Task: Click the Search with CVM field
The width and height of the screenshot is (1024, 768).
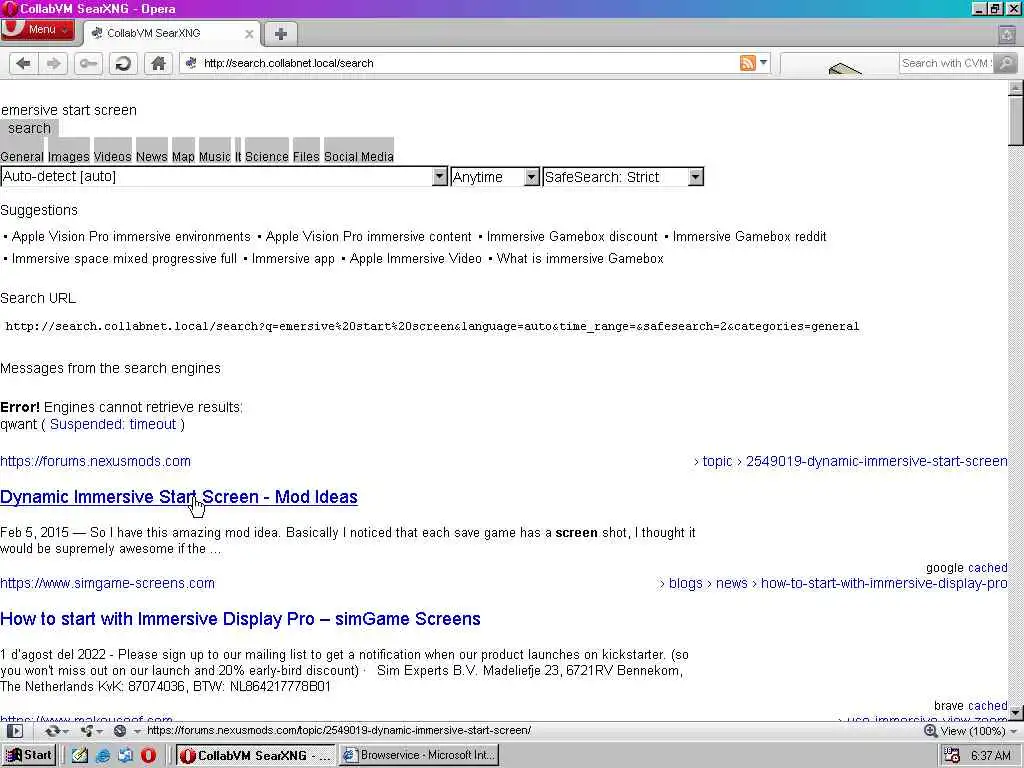Action: pyautogui.click(x=946, y=63)
